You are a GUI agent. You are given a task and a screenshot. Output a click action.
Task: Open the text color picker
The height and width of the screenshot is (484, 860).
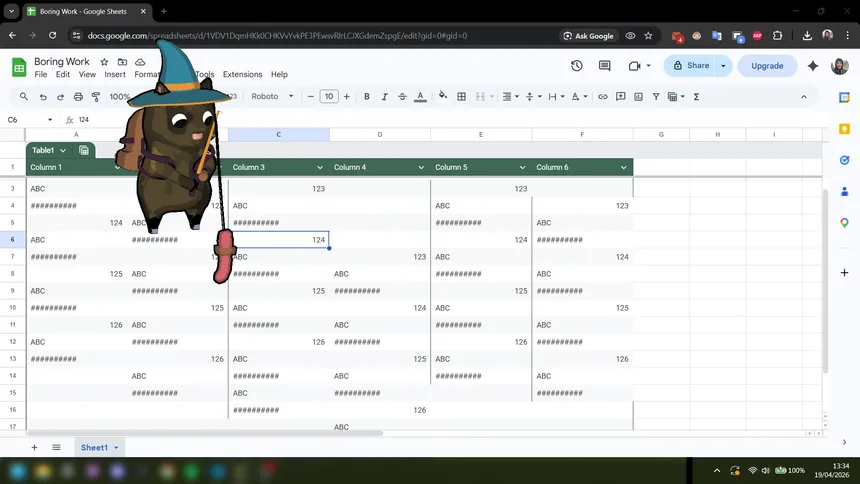point(419,97)
